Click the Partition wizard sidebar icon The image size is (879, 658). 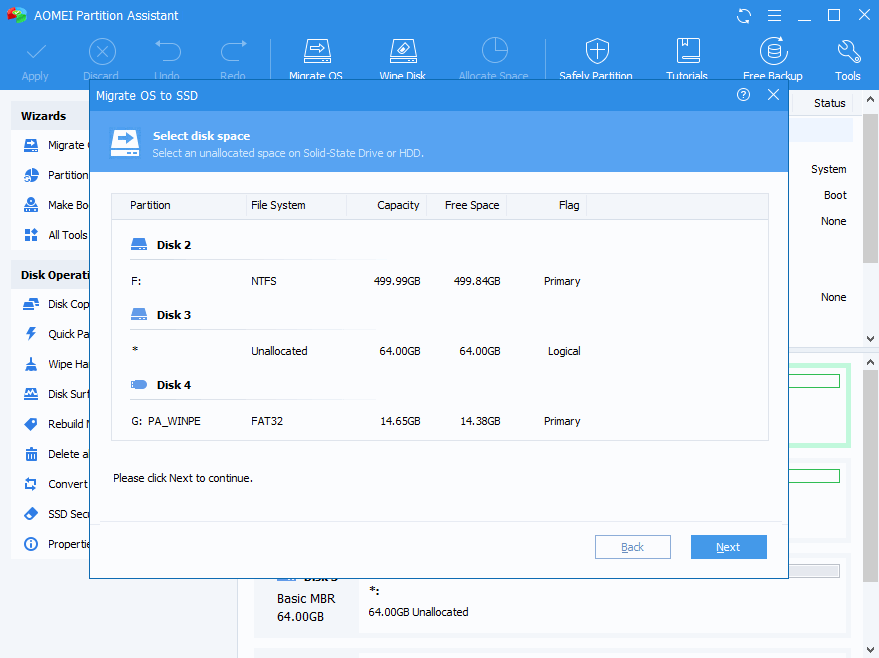pos(31,175)
